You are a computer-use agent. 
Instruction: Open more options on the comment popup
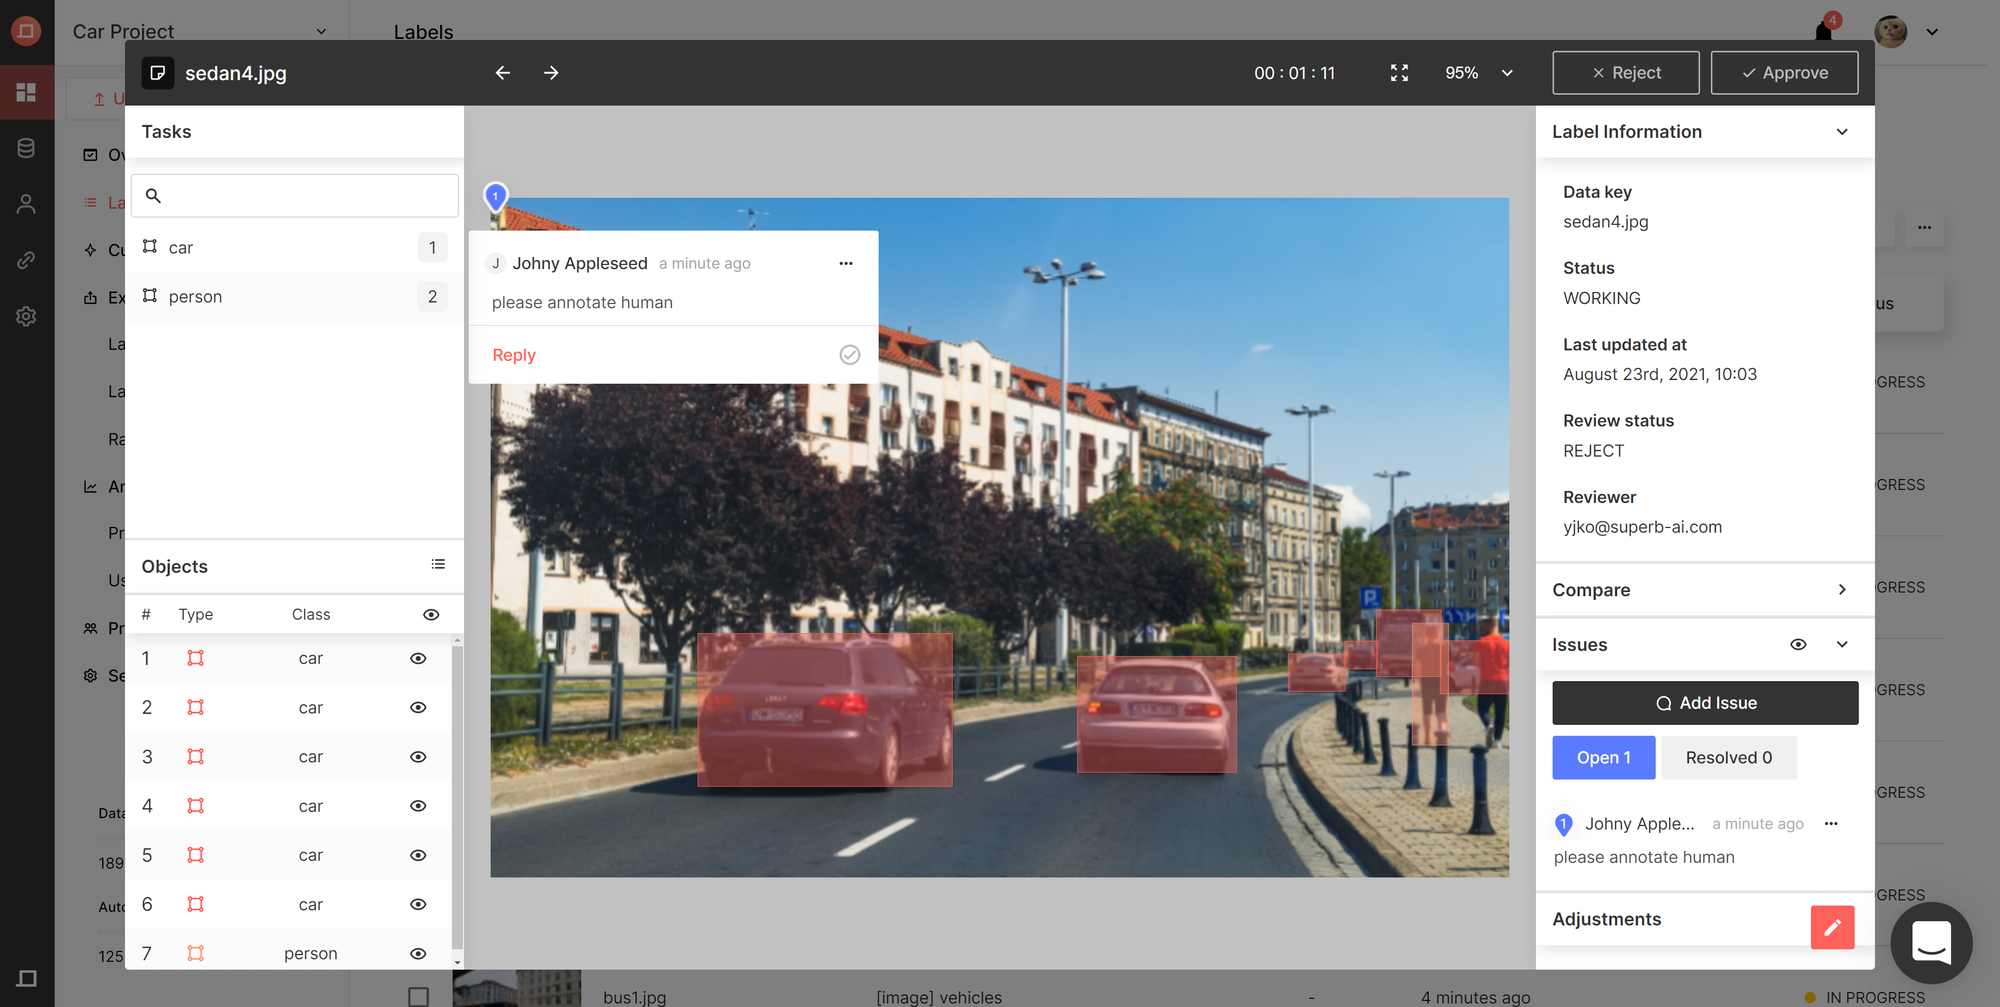coord(846,263)
